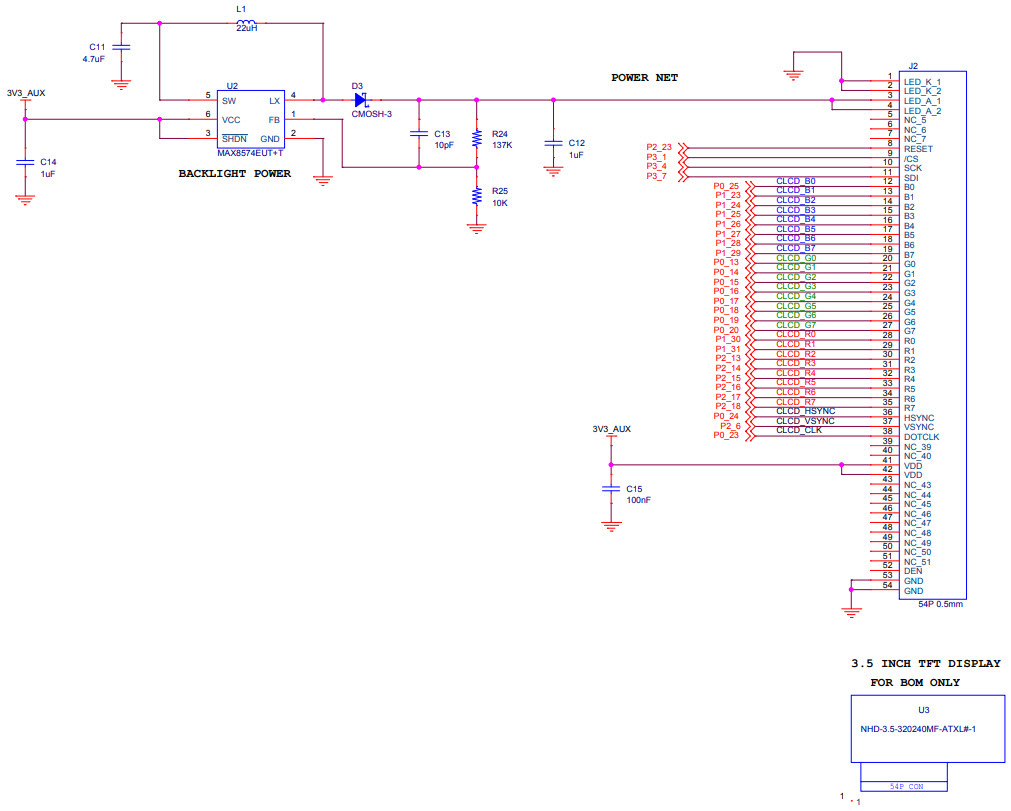This screenshot has width=1011, height=811.
Task: Select capacitor C15 100nF symbol
Action: (x=611, y=491)
